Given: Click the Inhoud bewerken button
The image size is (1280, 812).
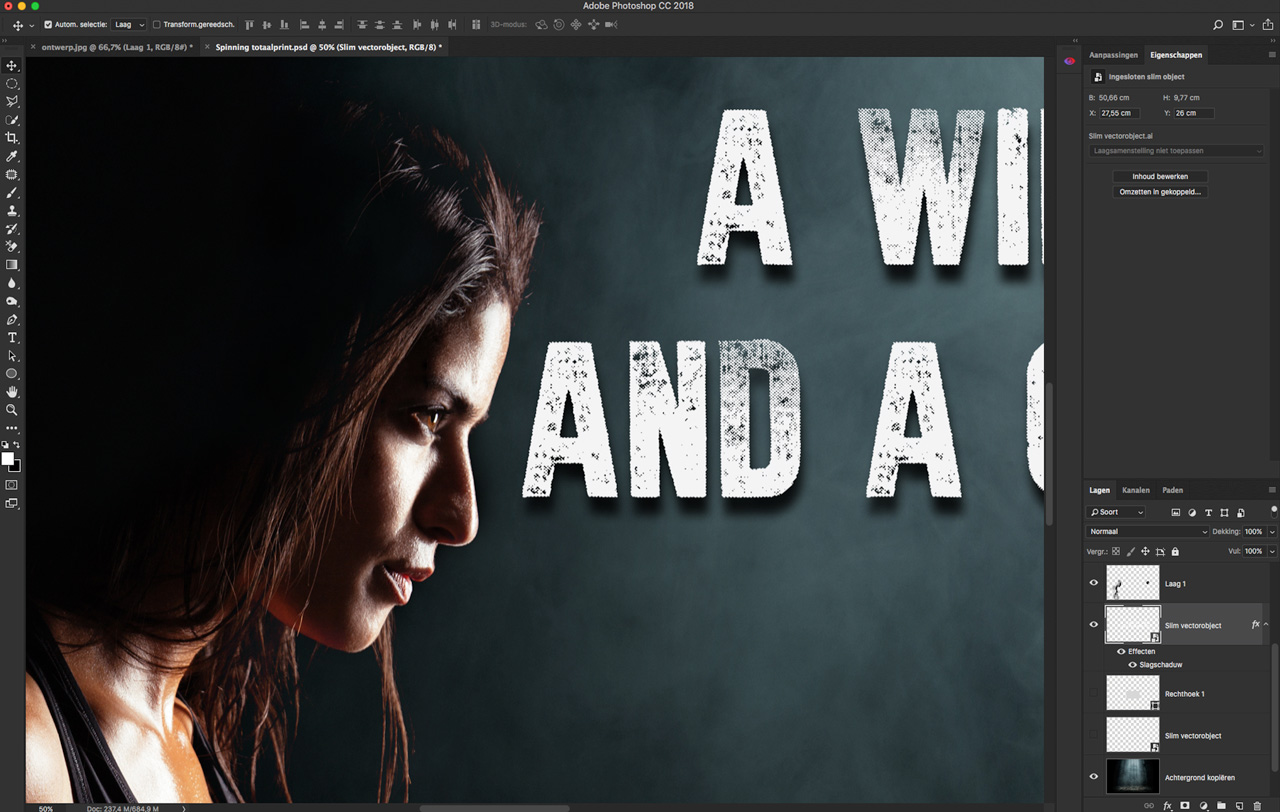Looking at the screenshot, I should point(1160,176).
